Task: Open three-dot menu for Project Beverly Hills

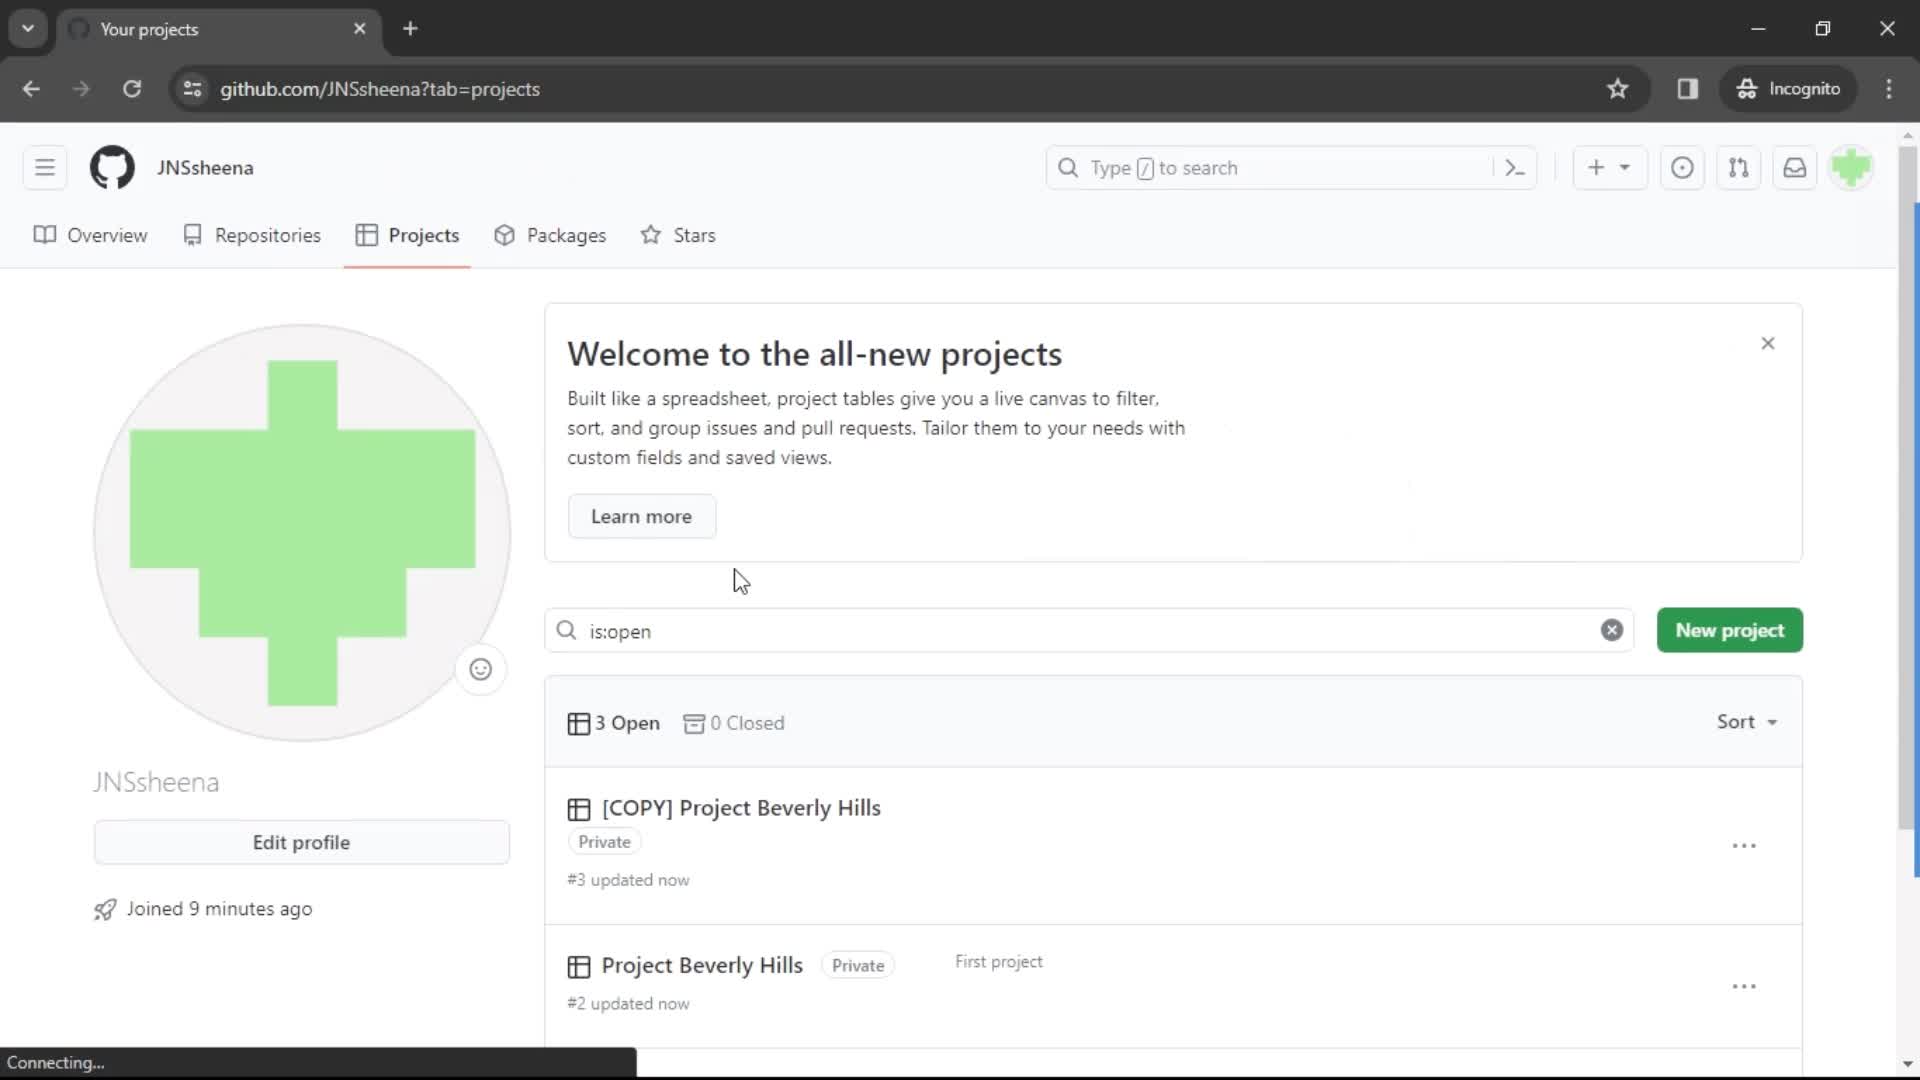Action: pyautogui.click(x=1743, y=985)
